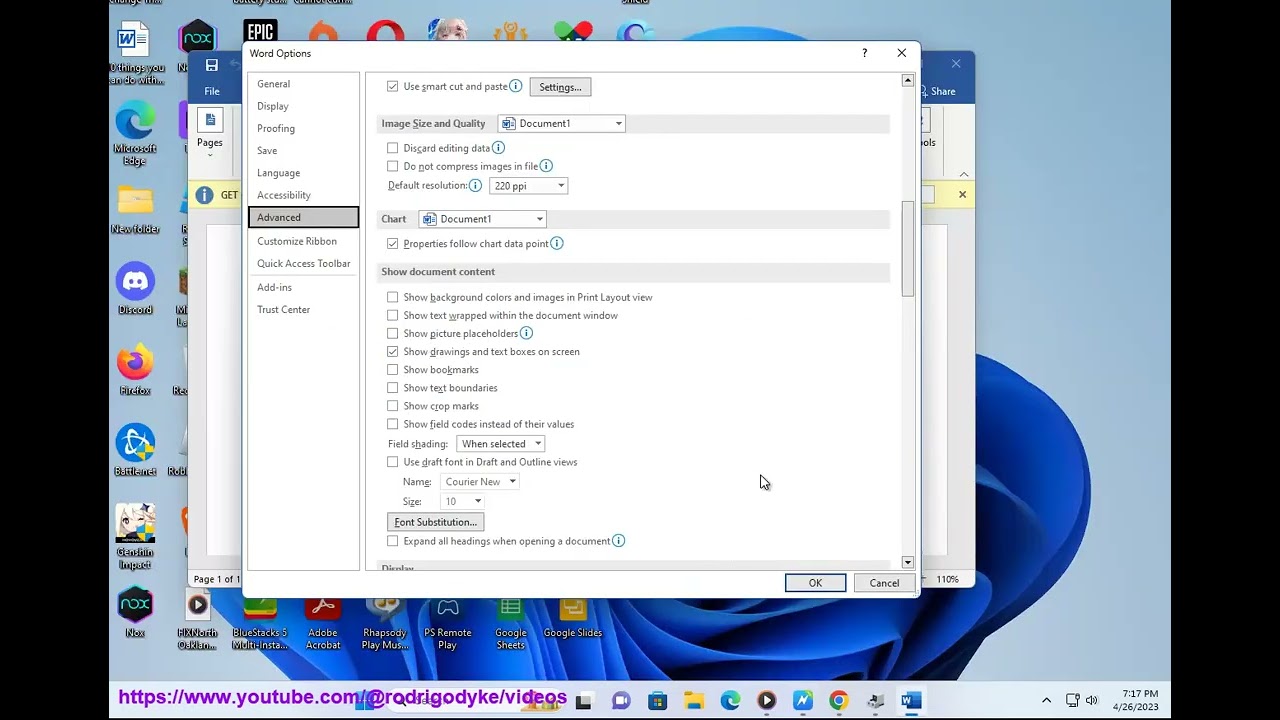
Task: Select Display category in Word Options
Action: (x=303, y=106)
